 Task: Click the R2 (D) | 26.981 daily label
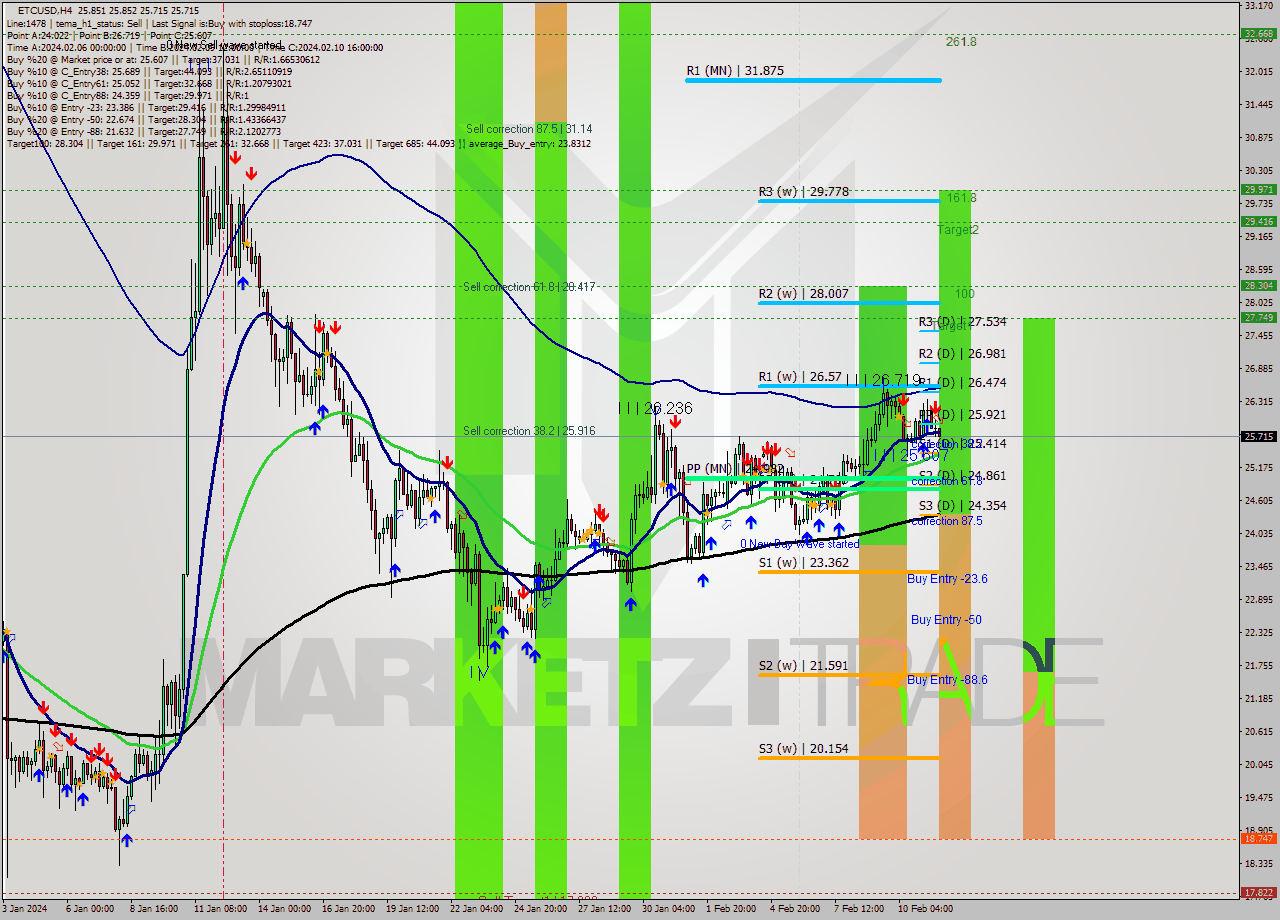[962, 354]
